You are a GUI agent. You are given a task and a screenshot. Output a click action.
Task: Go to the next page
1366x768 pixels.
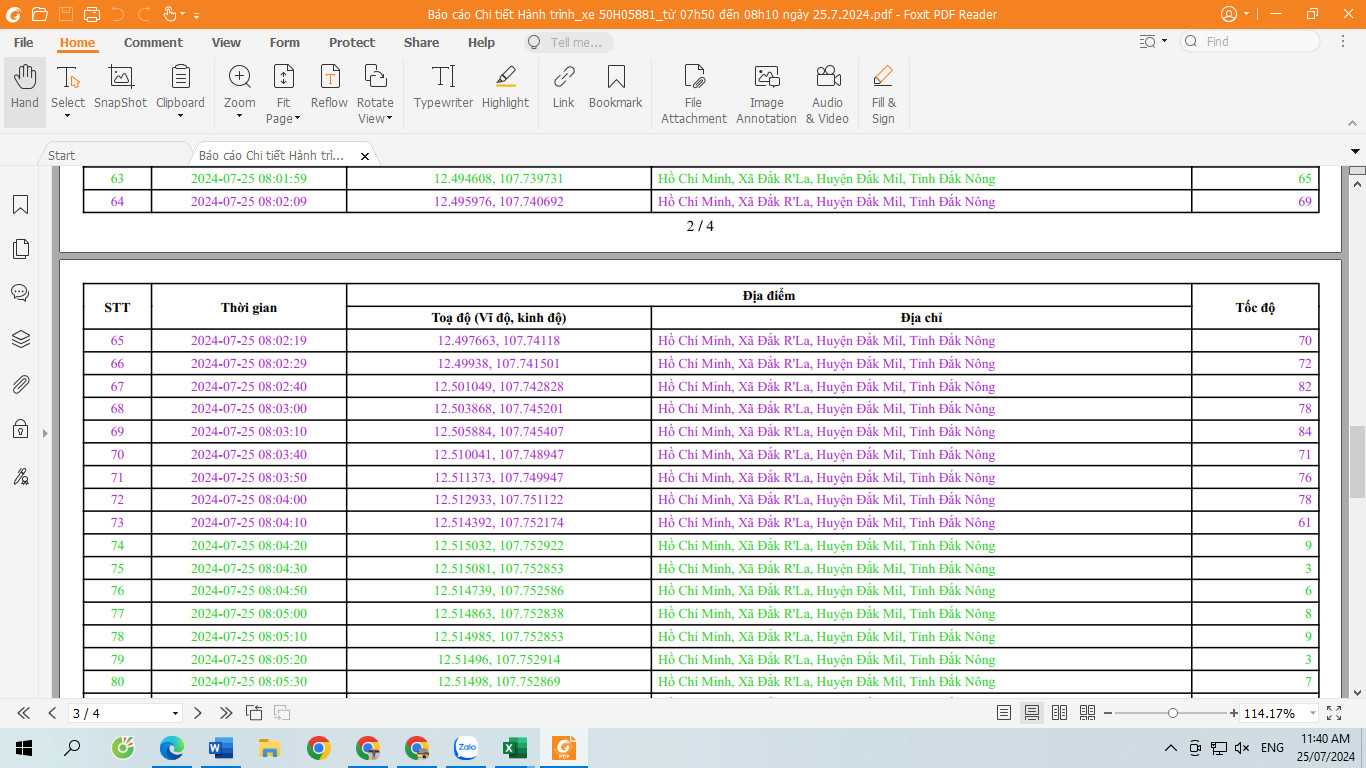(198, 713)
